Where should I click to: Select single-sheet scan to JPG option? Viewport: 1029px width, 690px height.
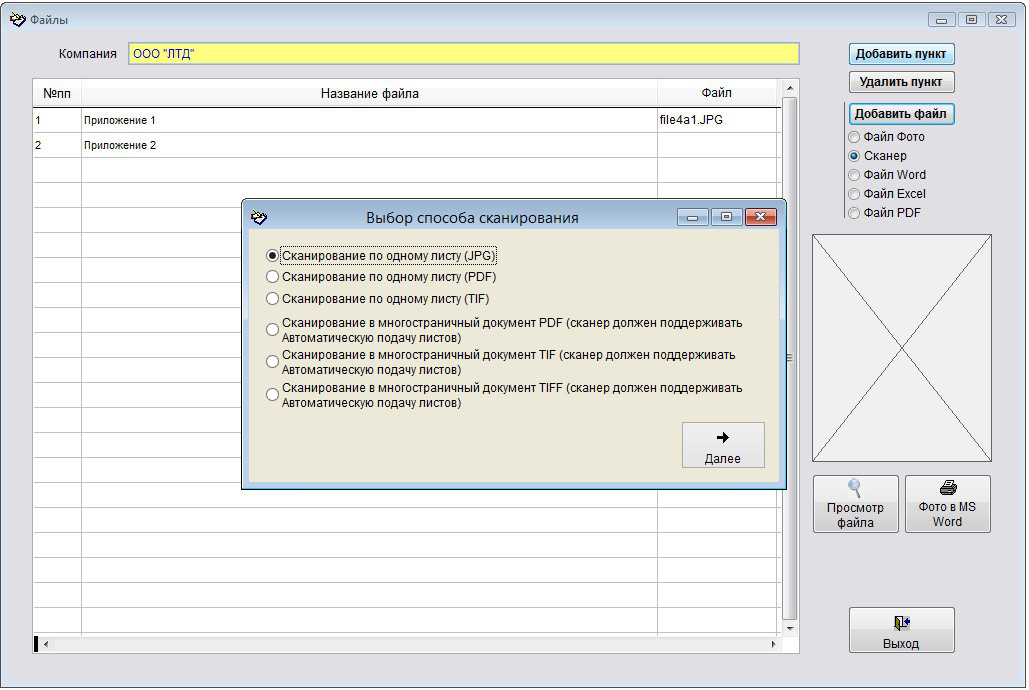click(272, 256)
